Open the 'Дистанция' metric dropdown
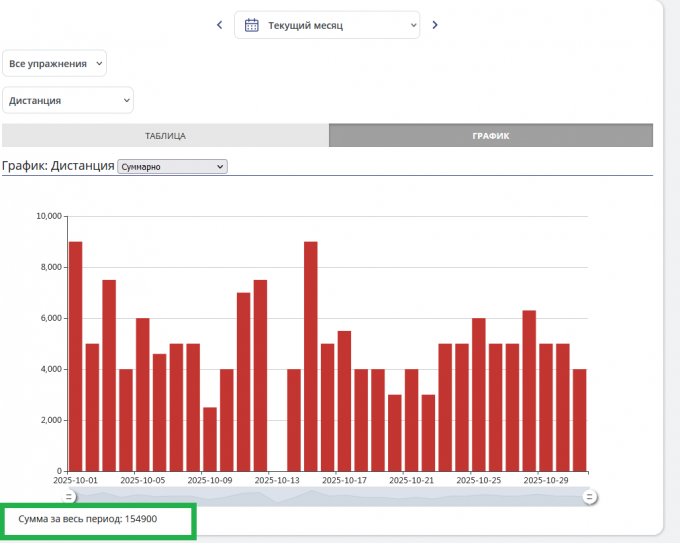The image size is (680, 543). coord(68,100)
